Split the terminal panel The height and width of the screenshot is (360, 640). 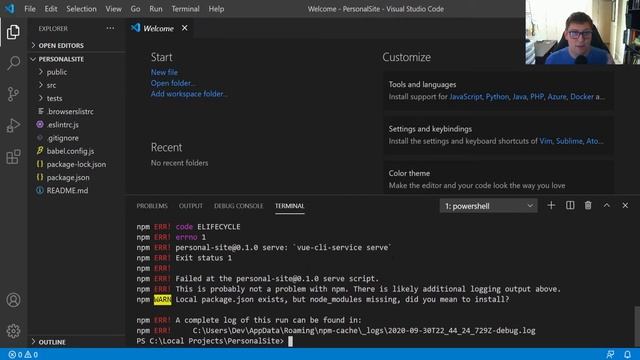pyautogui.click(x=570, y=205)
